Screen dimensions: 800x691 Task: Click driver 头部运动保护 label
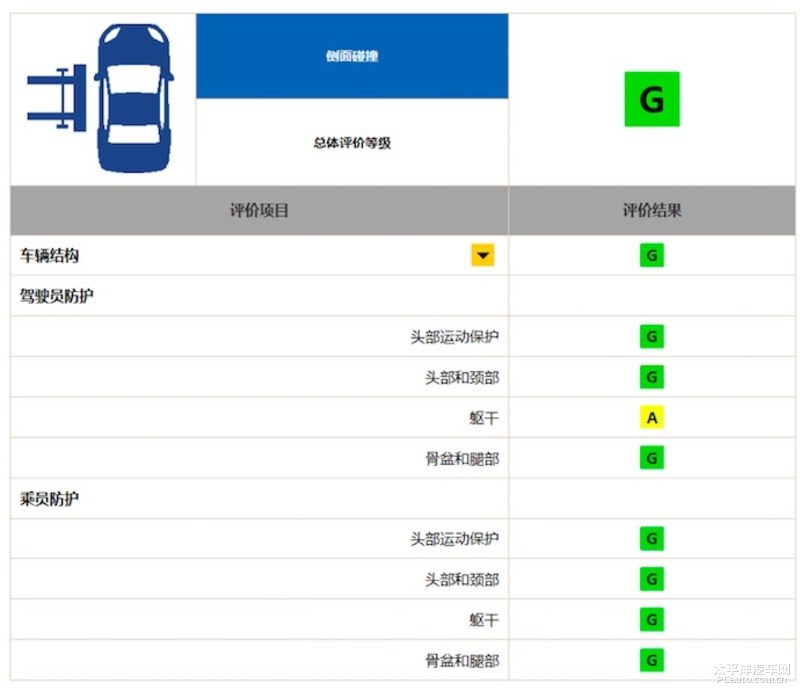(454, 337)
